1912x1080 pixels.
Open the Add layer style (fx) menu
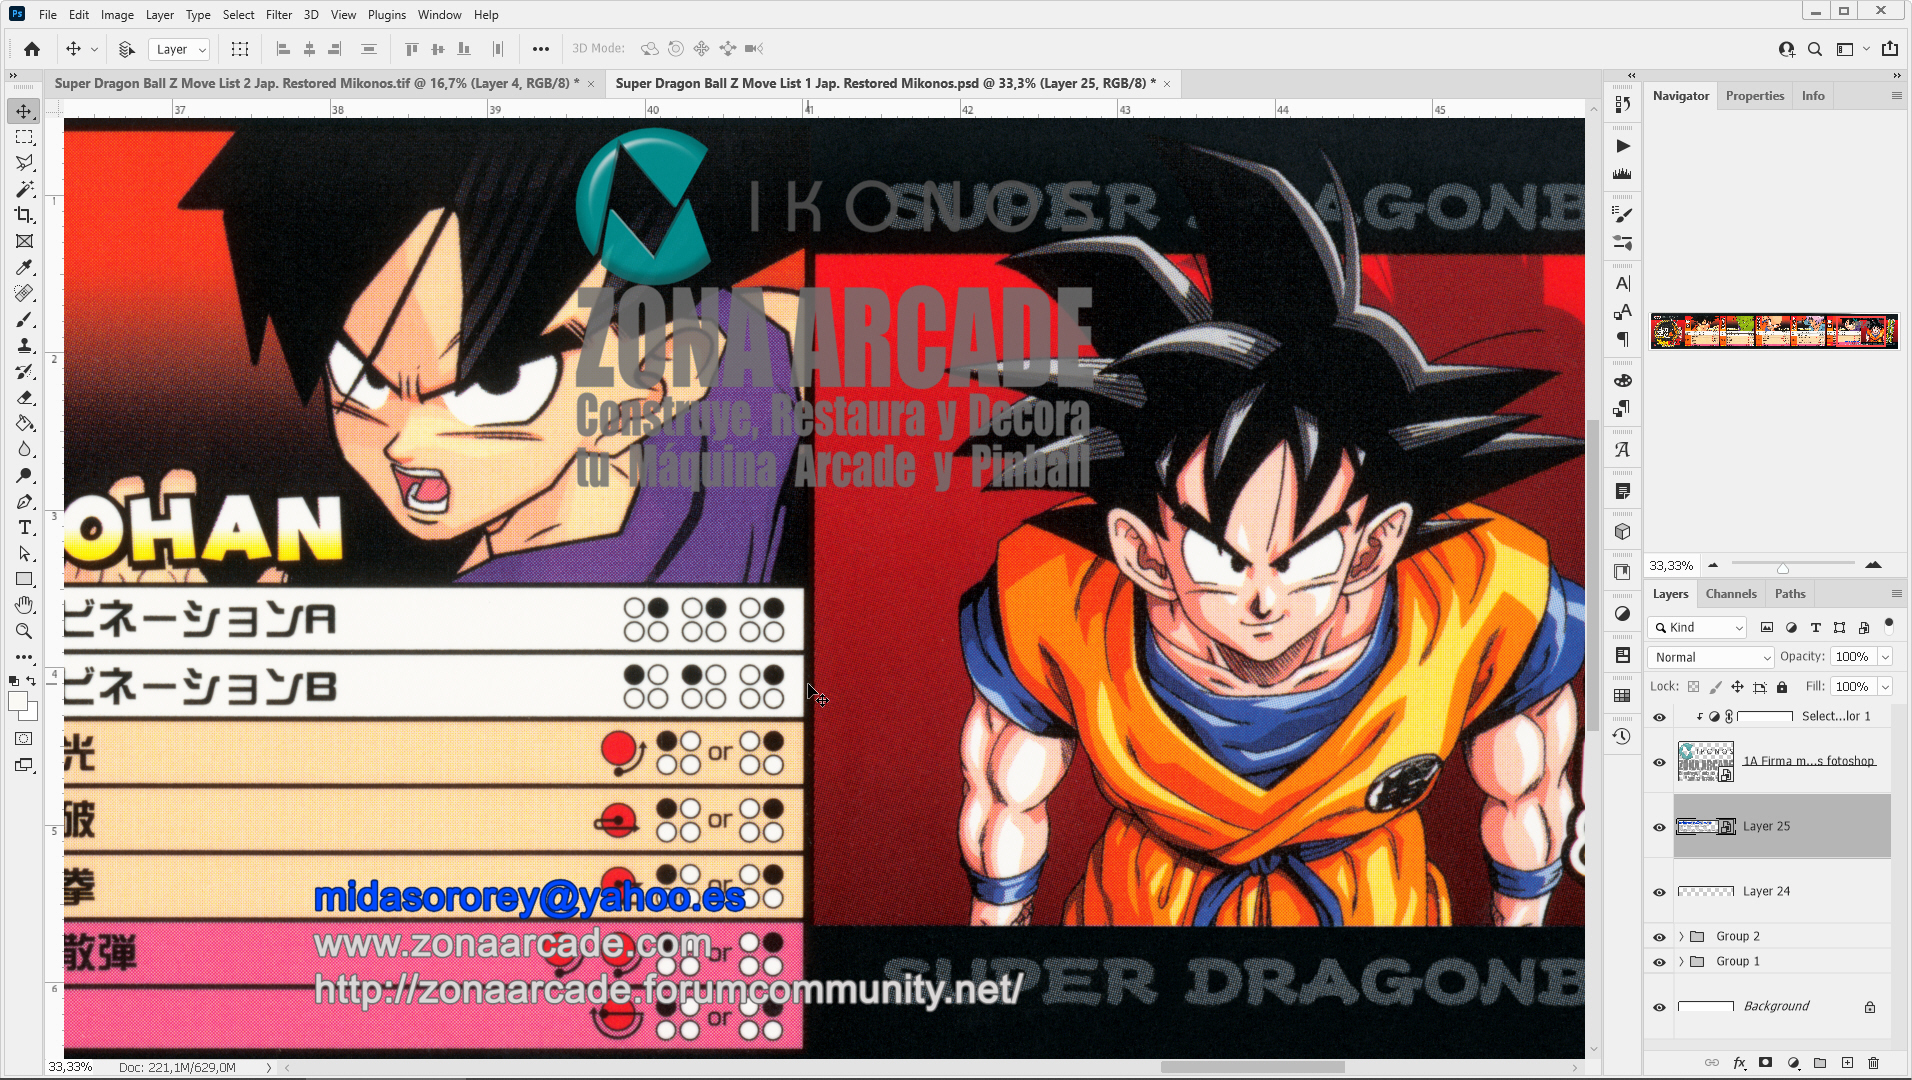pos(1738,1063)
